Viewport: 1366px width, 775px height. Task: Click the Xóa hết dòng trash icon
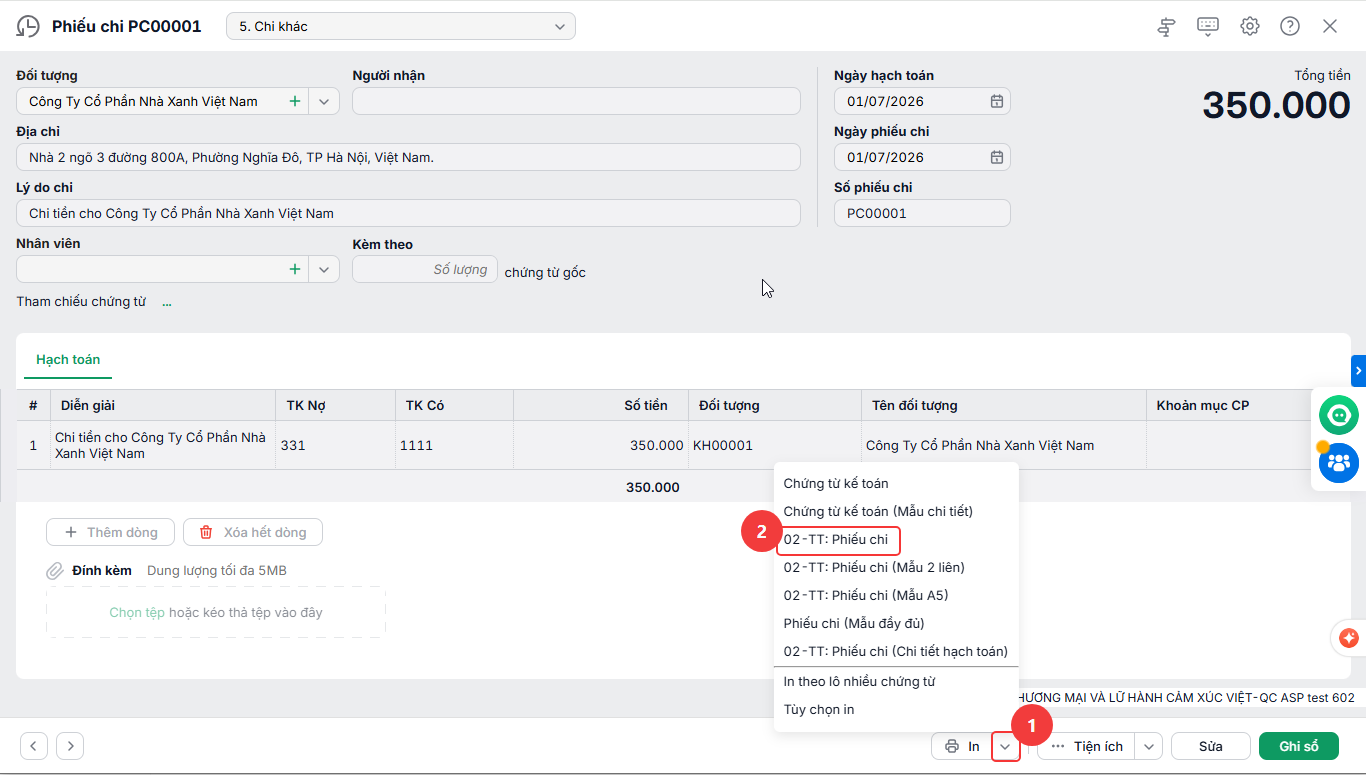(x=207, y=532)
